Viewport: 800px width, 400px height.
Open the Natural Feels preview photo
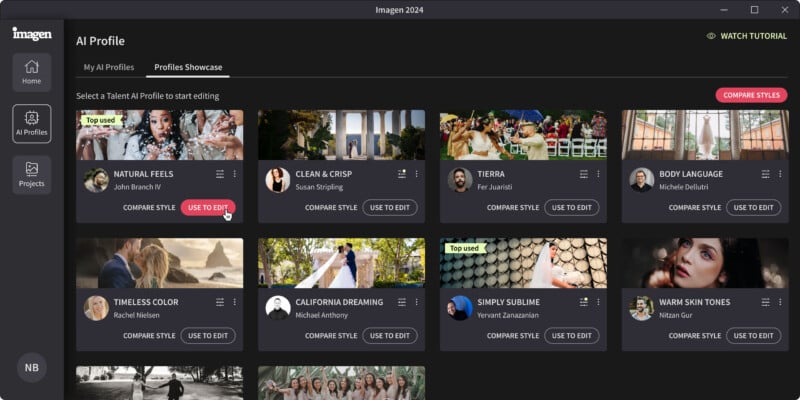pyautogui.click(x=160, y=135)
